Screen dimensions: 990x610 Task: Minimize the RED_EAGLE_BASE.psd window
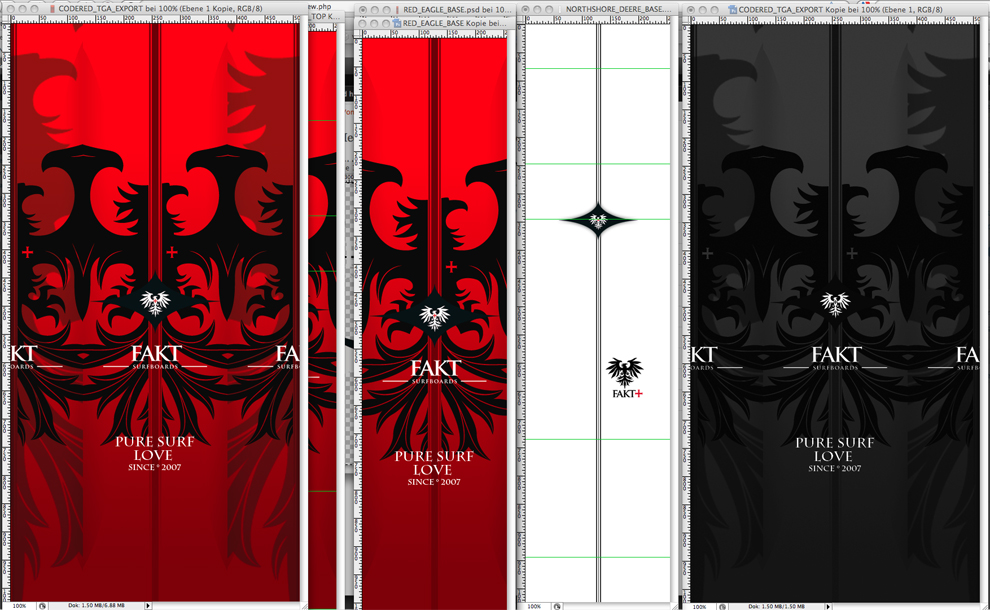374,10
